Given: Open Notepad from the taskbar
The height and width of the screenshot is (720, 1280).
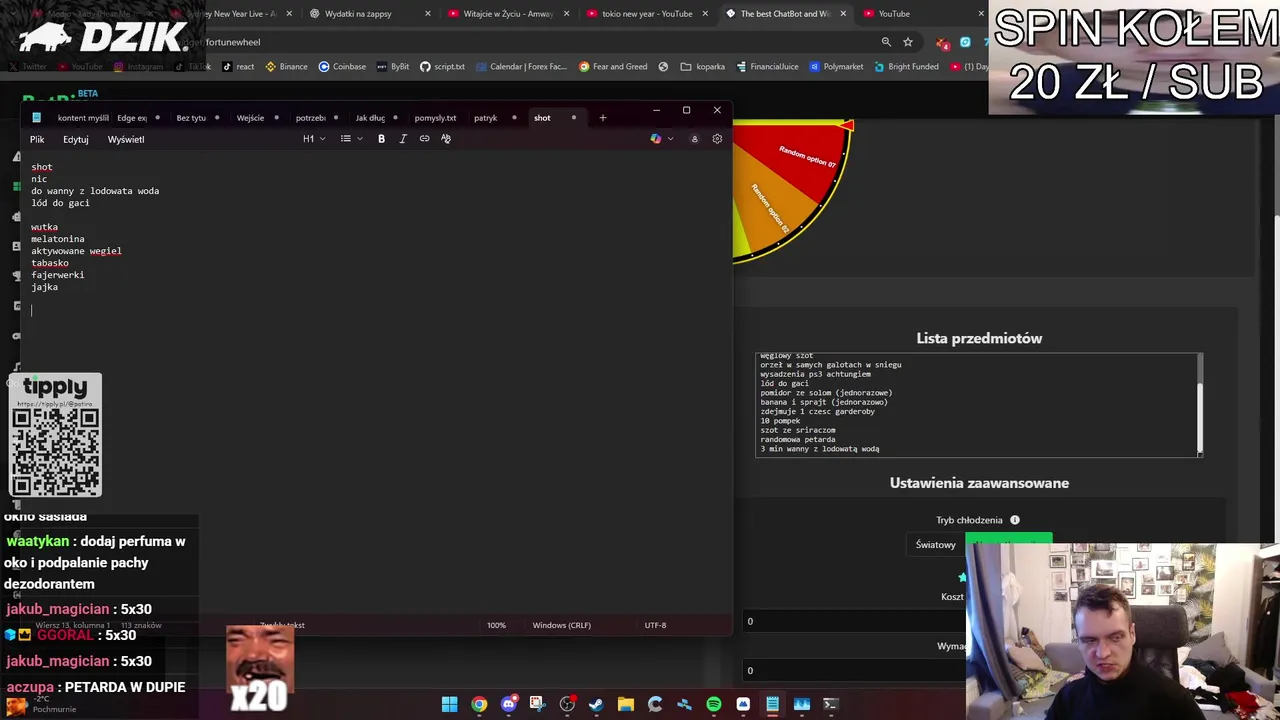Looking at the screenshot, I should [772, 704].
